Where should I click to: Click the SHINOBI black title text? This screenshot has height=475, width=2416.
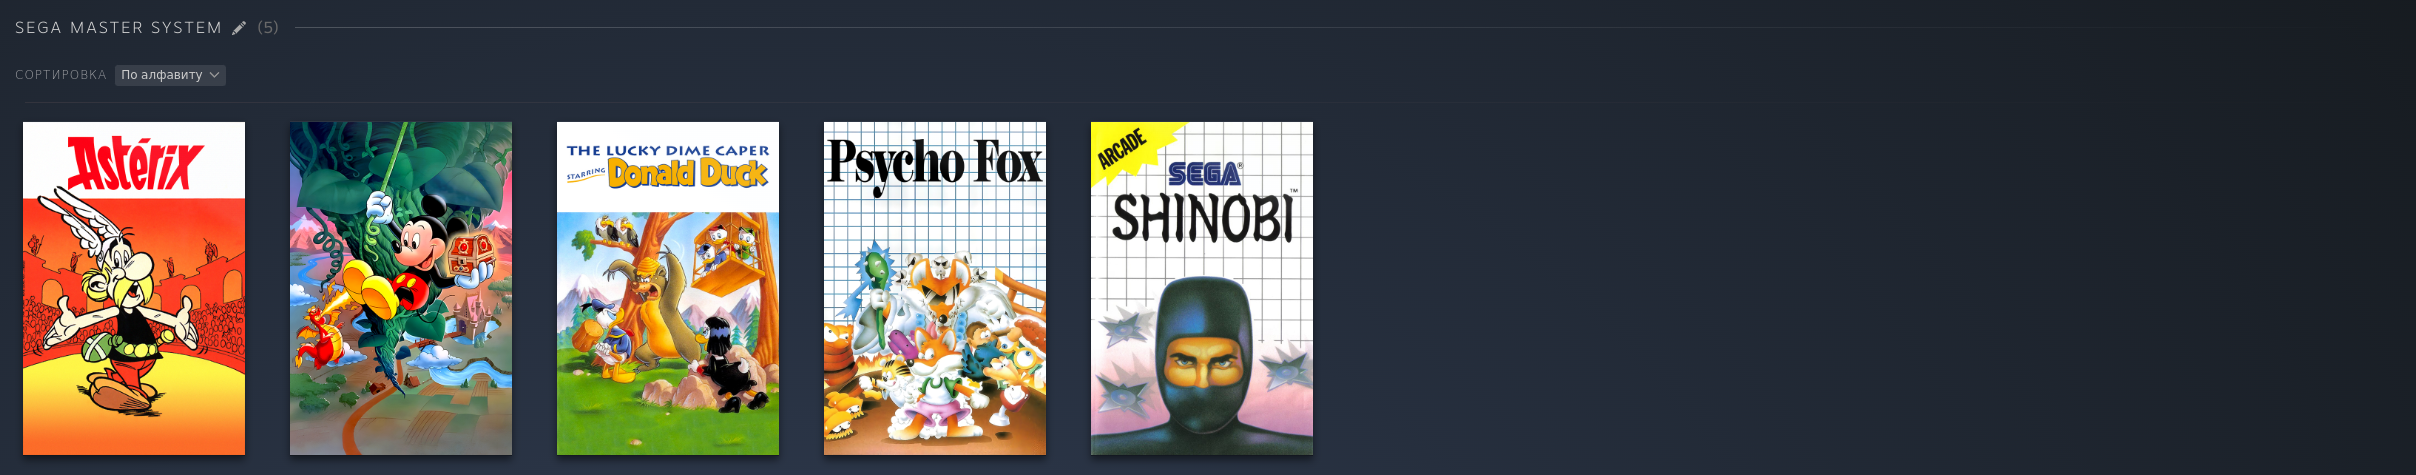click(x=1203, y=218)
